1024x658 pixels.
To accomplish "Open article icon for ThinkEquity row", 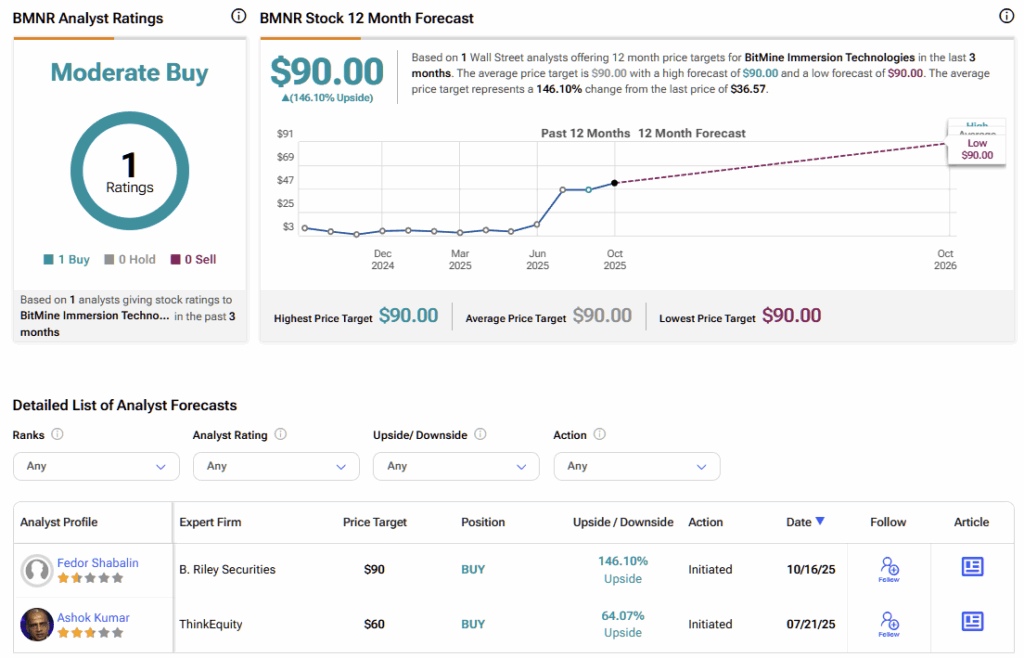I will click(x=971, y=622).
